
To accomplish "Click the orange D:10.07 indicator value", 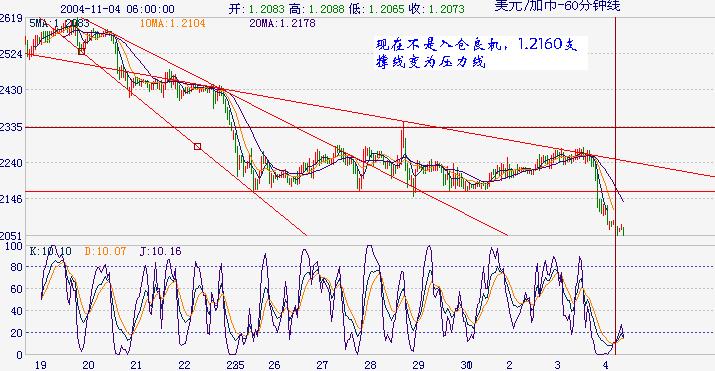I will (105, 251).
